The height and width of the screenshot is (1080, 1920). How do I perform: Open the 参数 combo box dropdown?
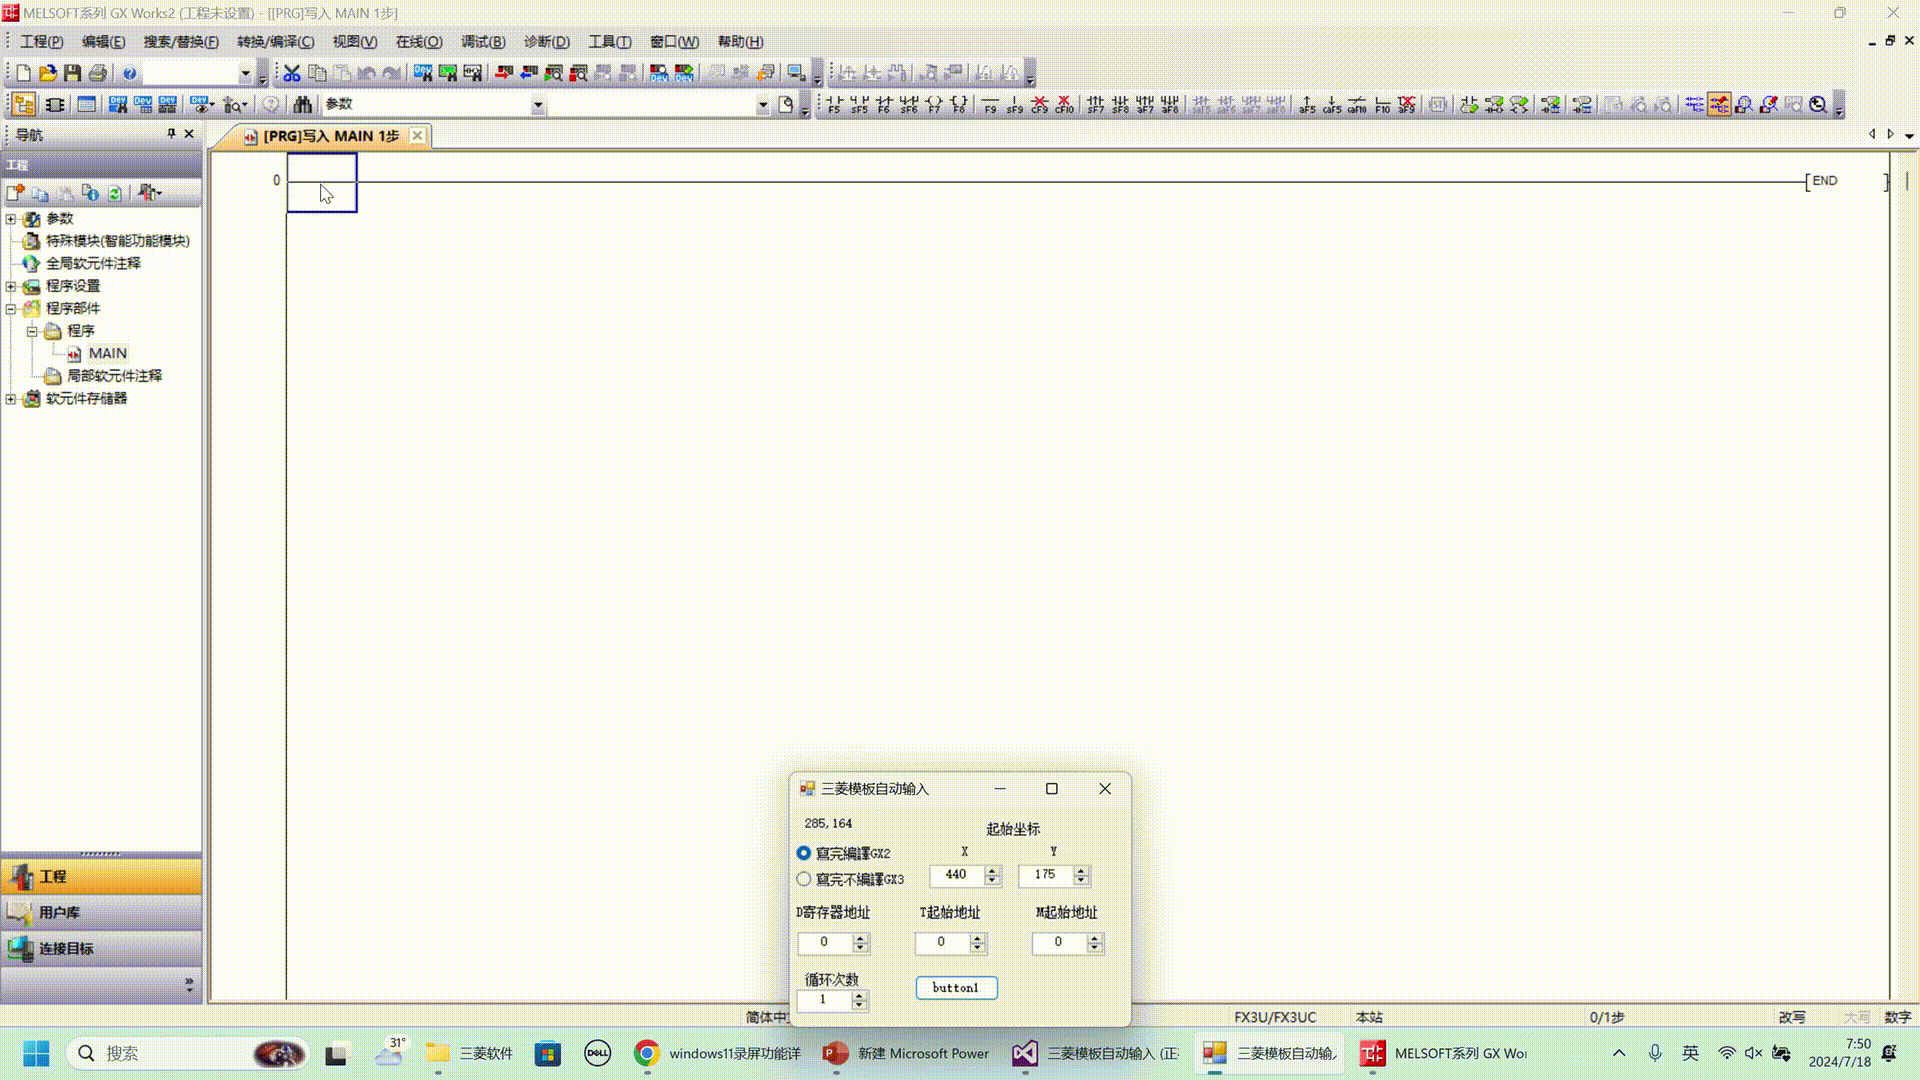click(x=538, y=105)
